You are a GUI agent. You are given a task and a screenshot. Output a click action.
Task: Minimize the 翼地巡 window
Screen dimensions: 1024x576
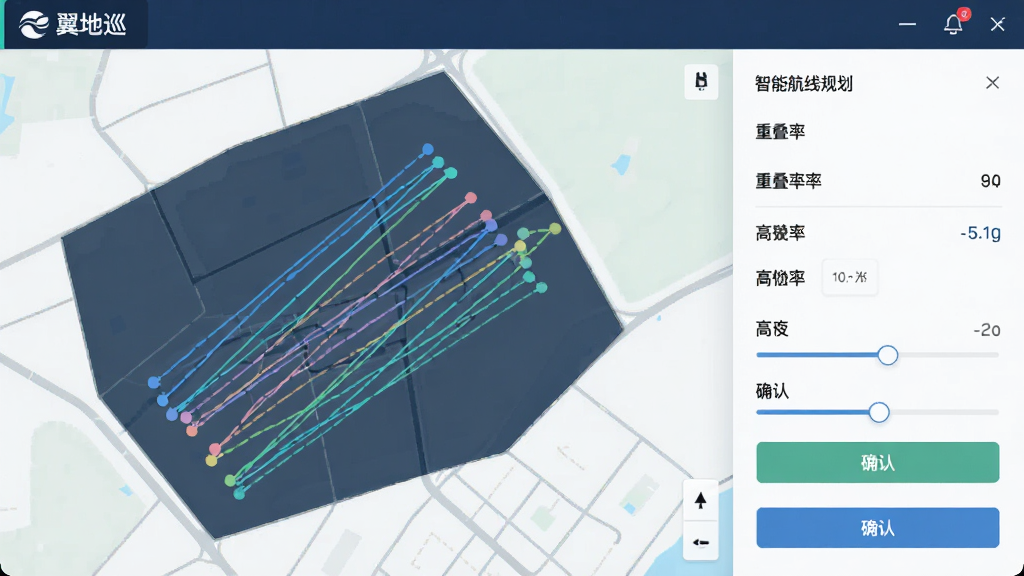tap(907, 24)
